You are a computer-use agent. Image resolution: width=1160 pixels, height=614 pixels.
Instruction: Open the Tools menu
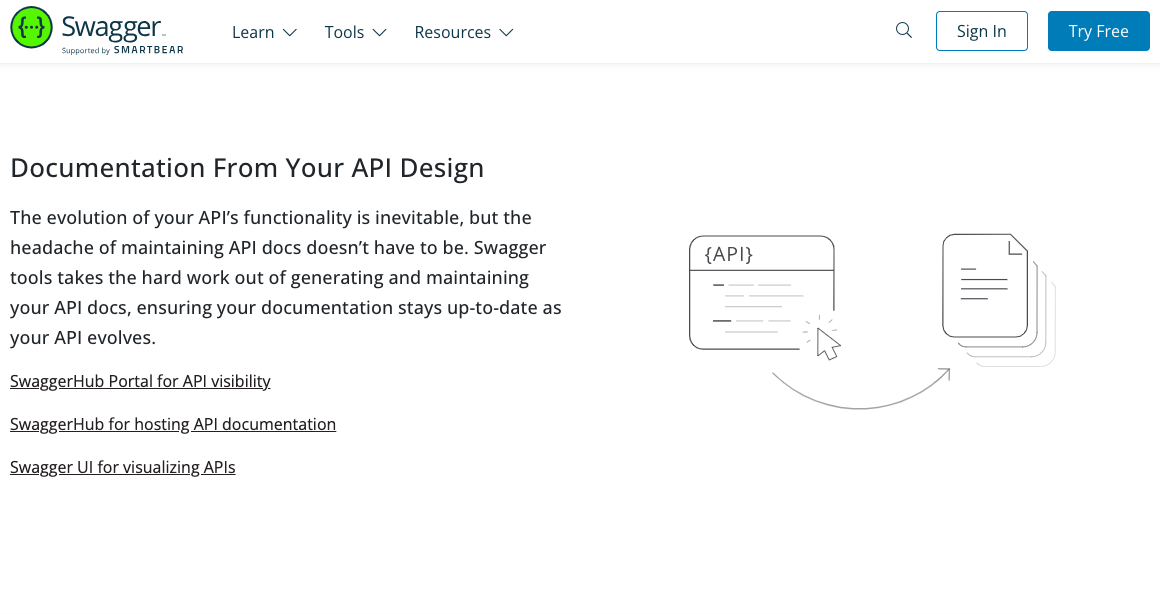pos(344,32)
